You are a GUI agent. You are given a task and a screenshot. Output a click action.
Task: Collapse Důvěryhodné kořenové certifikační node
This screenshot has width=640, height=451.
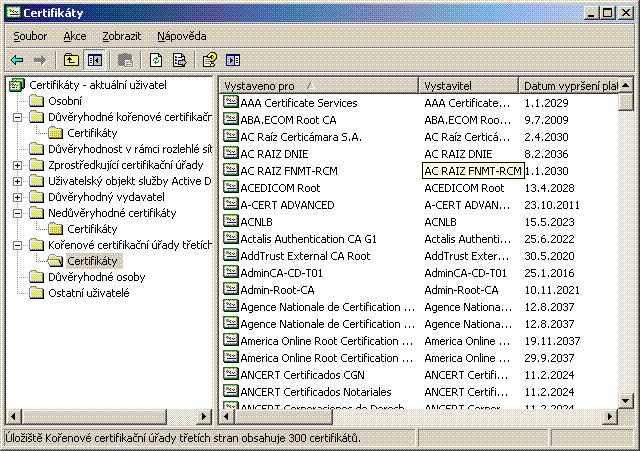[x=18, y=117]
